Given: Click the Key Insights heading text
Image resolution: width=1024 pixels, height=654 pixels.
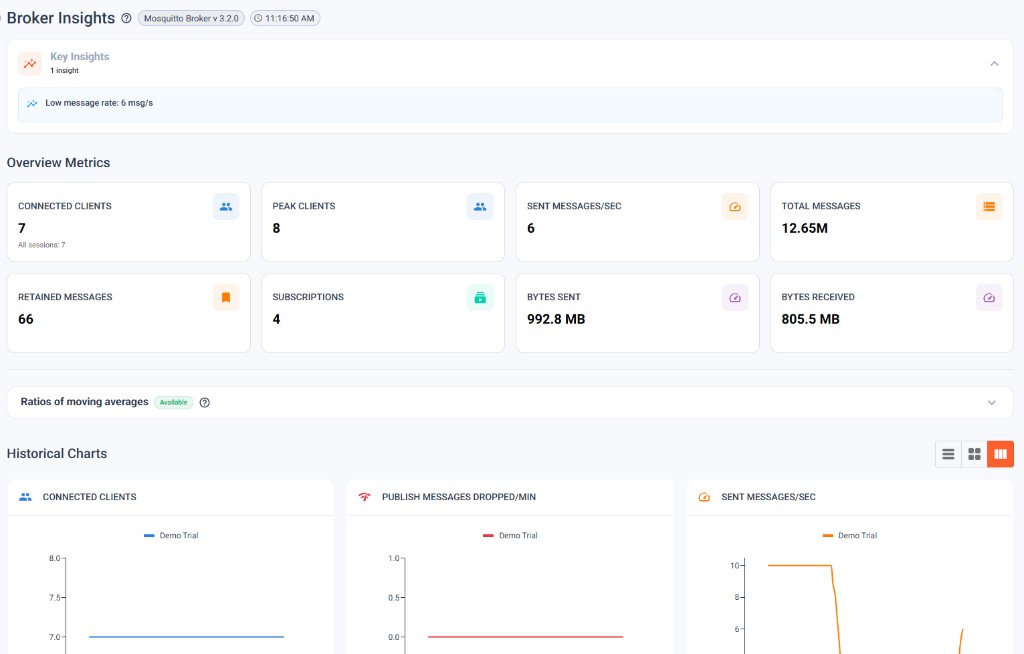Looking at the screenshot, I should click(80, 57).
